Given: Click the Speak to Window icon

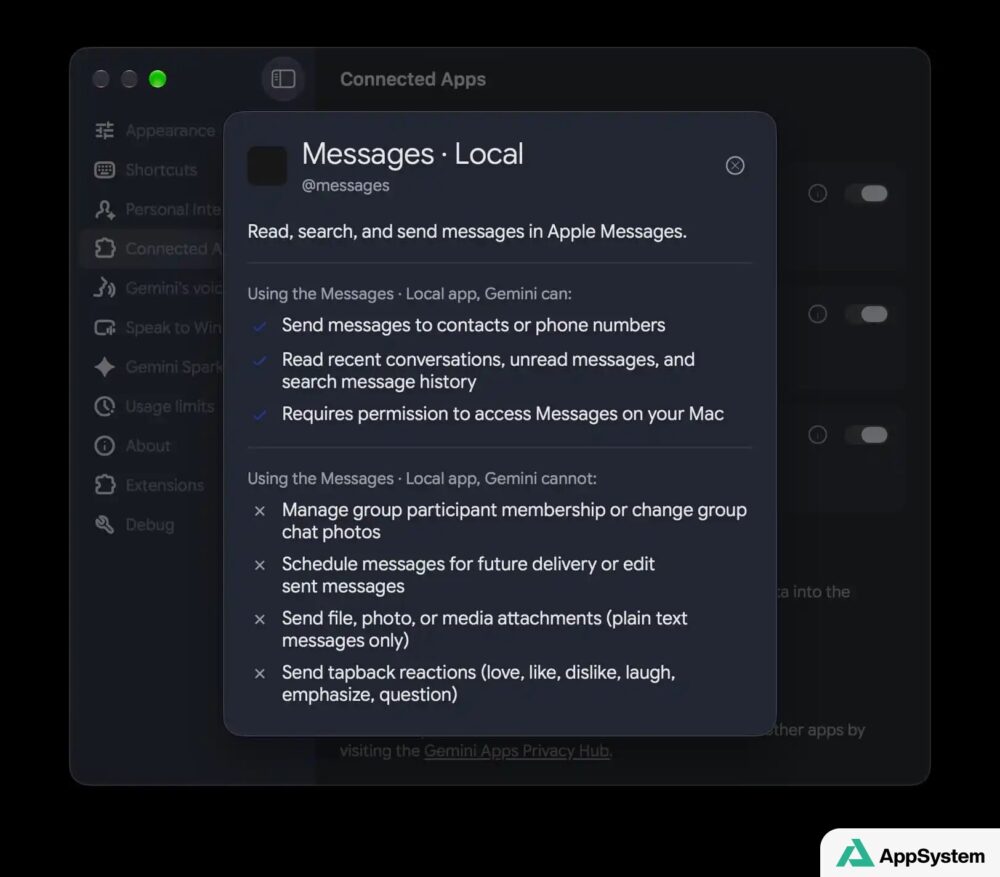Looking at the screenshot, I should (x=105, y=328).
